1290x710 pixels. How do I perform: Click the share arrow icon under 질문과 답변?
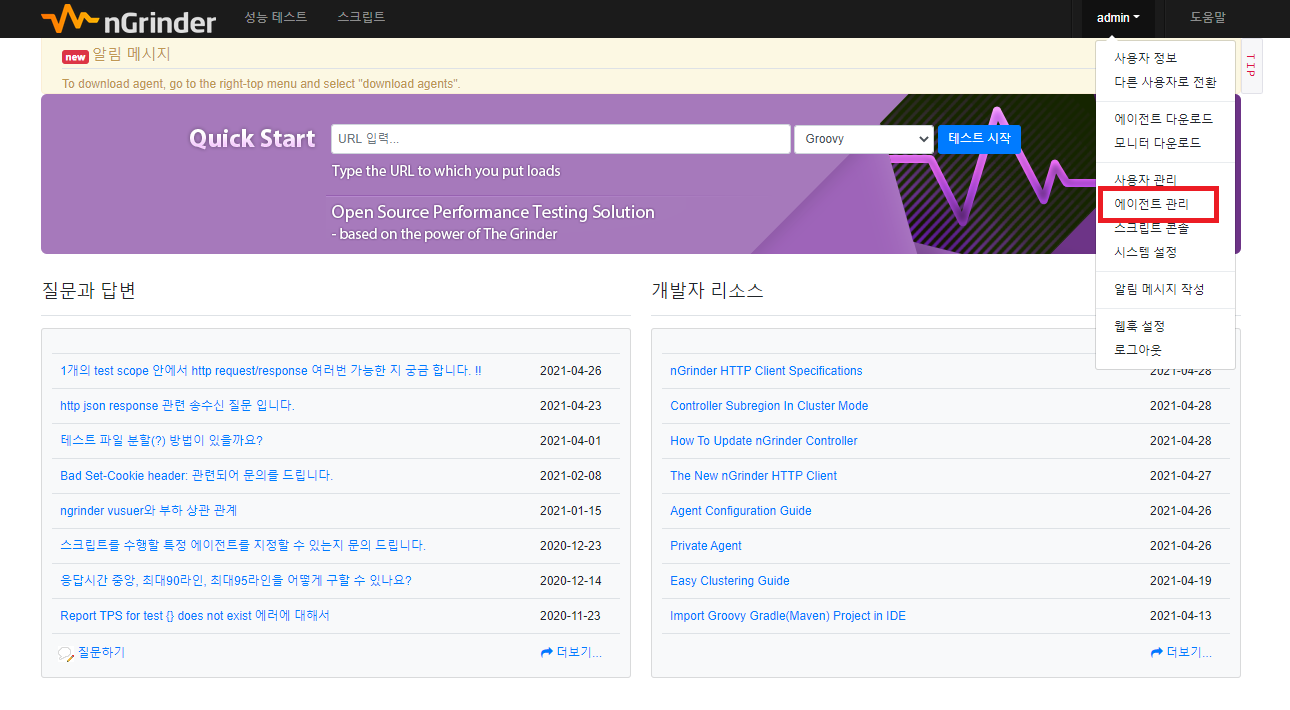tap(547, 652)
